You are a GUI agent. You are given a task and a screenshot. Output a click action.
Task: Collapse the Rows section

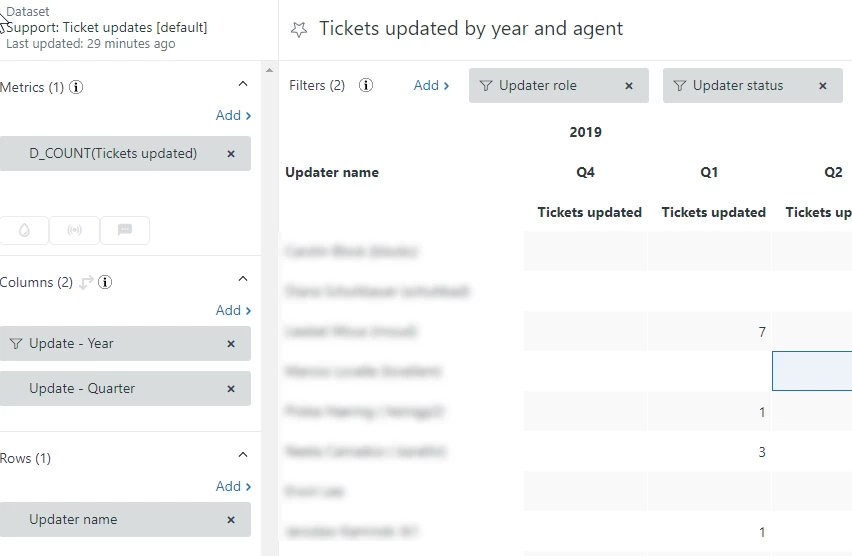243,456
